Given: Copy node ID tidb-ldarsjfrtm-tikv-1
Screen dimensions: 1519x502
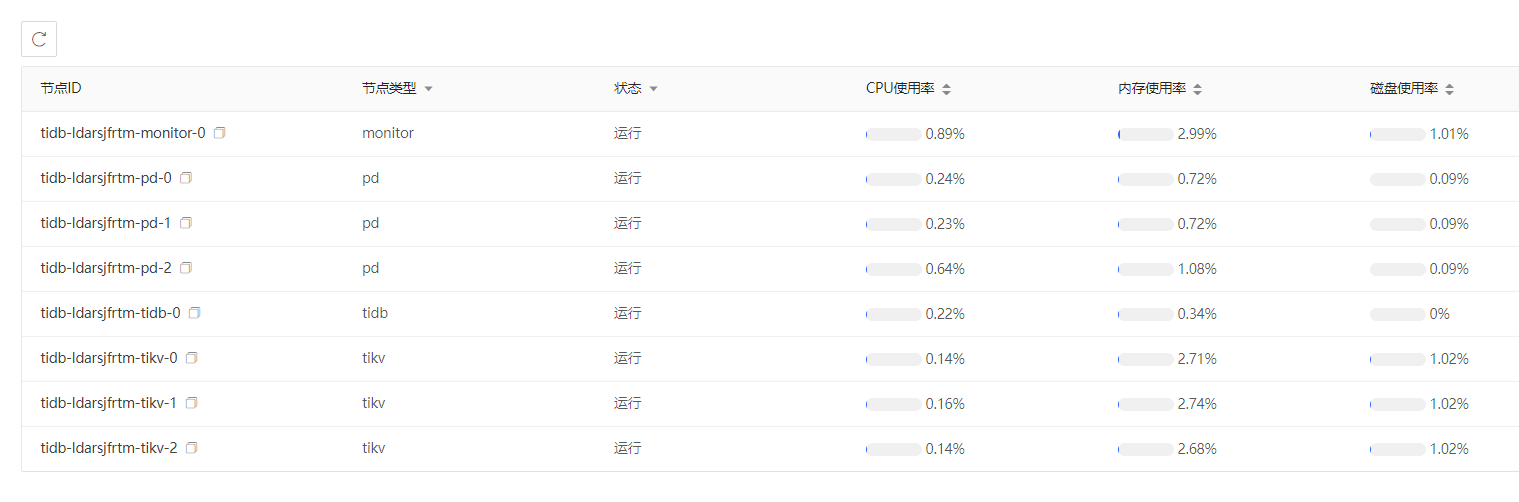Looking at the screenshot, I should point(192,403).
